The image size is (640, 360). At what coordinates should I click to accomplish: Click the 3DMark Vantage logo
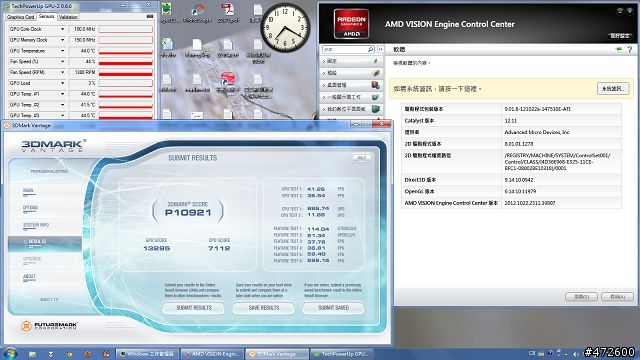[53, 145]
